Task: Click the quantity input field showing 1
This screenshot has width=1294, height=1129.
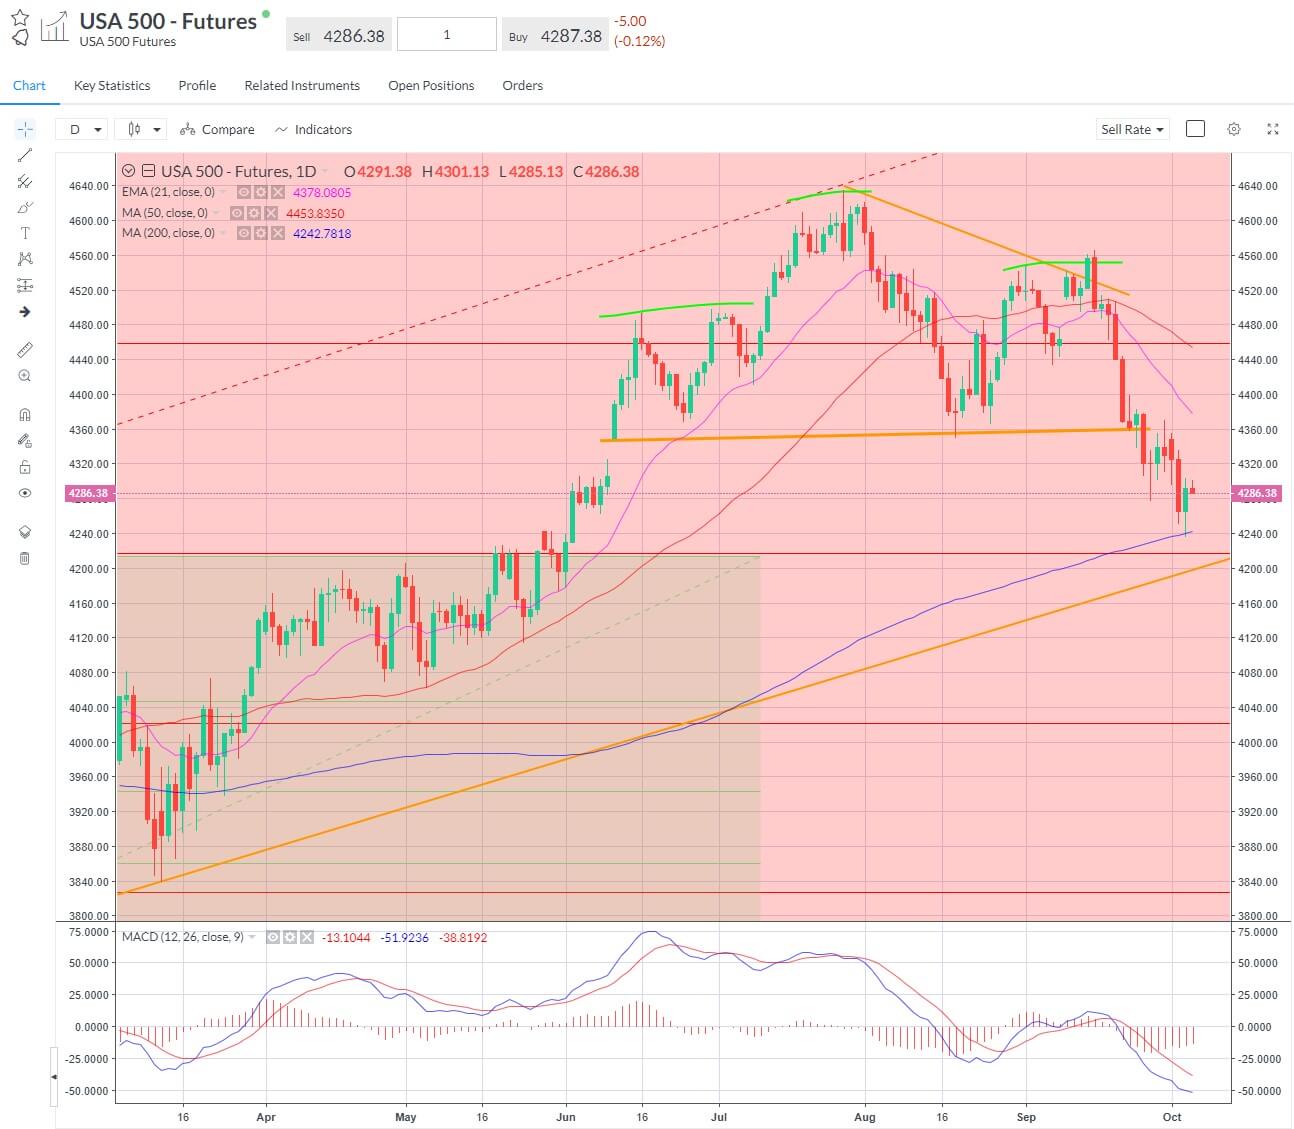Action: (x=447, y=34)
